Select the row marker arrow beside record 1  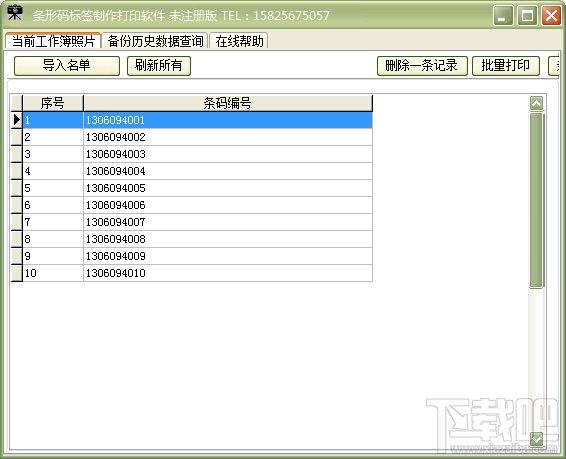(17, 120)
